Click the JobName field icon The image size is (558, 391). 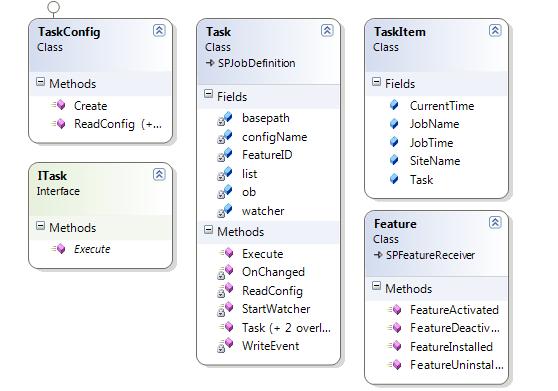coord(394,123)
